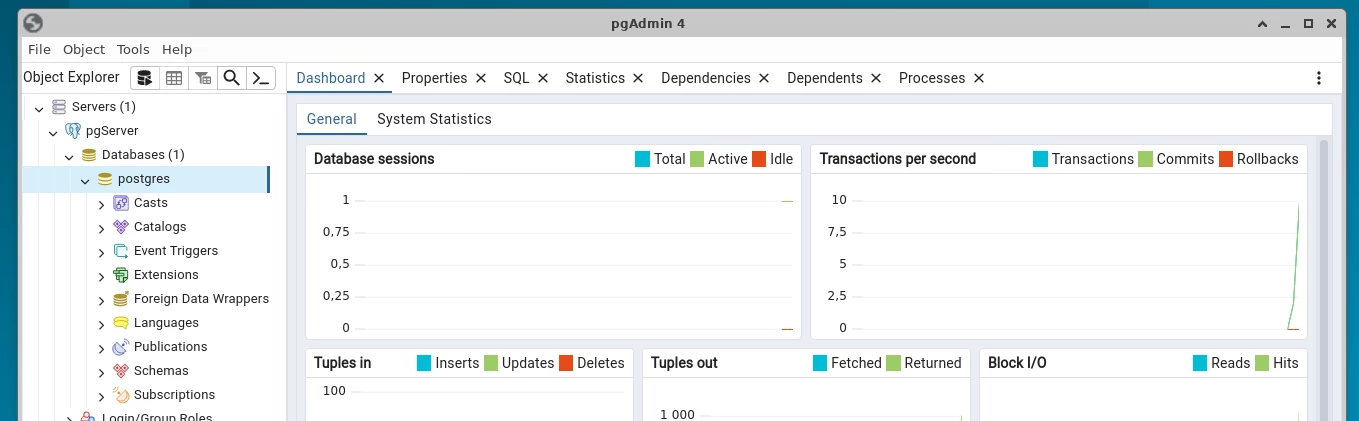1359x421 pixels.
Task: Click the pgServer elephant icon
Action: (73, 131)
